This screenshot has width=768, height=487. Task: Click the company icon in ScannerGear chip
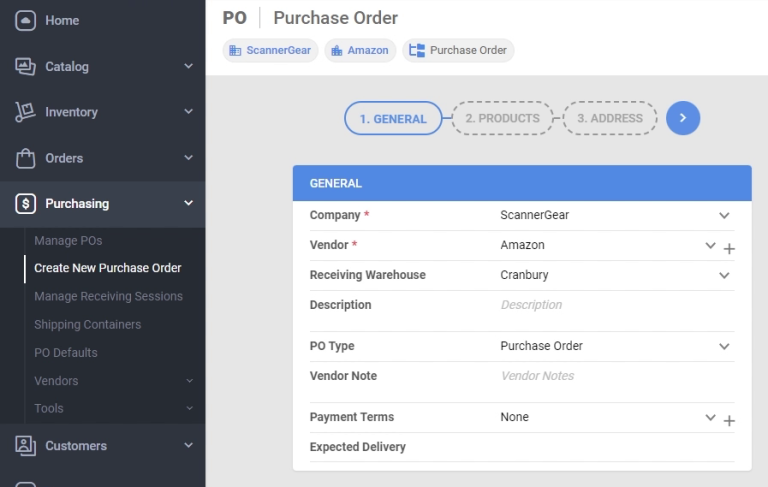point(235,50)
